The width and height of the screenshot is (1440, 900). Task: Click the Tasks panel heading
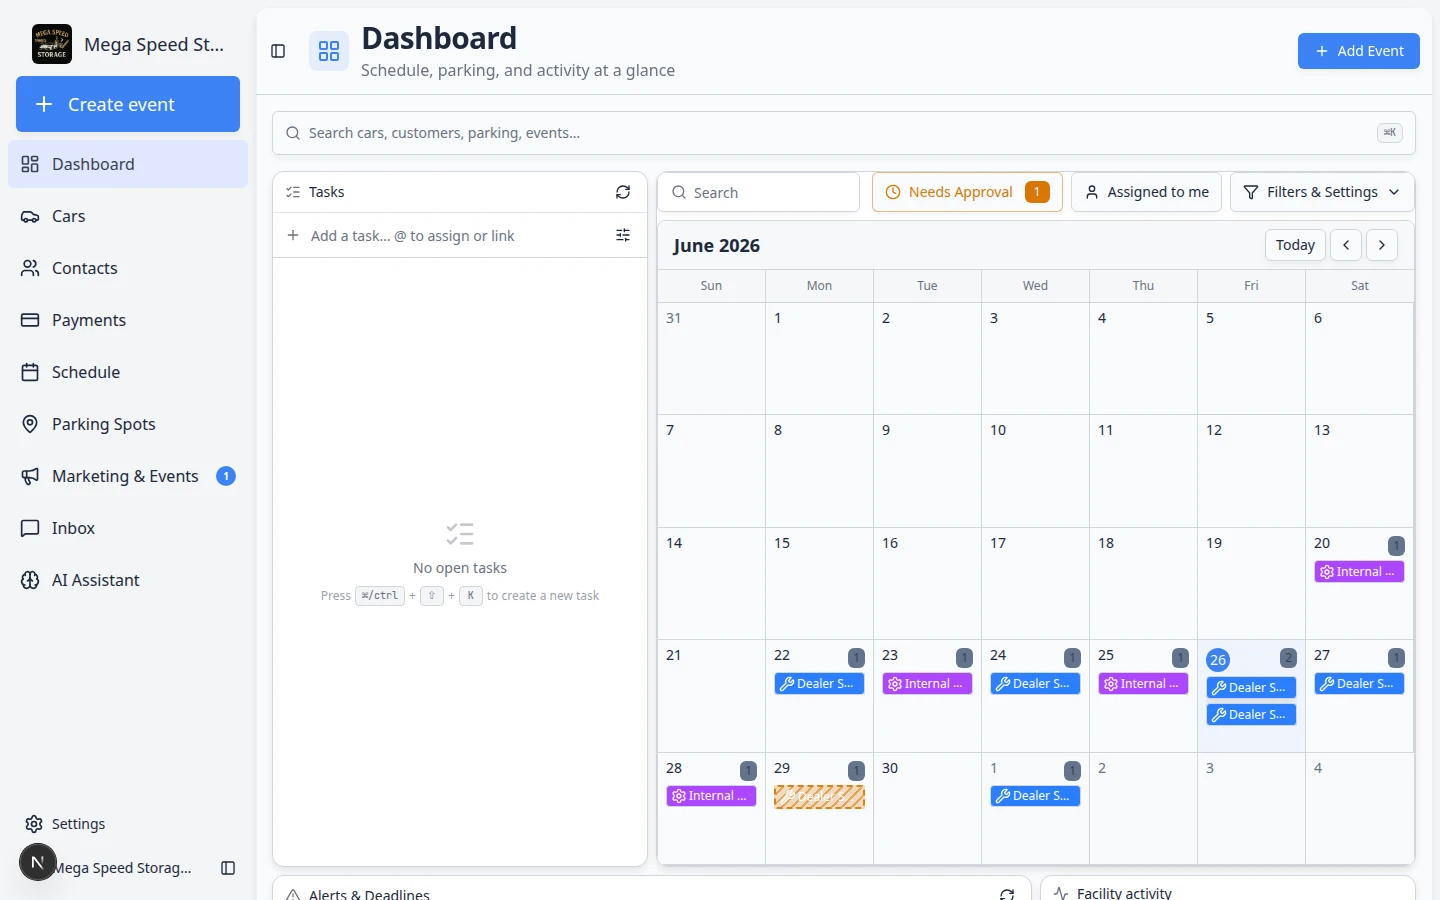click(326, 192)
